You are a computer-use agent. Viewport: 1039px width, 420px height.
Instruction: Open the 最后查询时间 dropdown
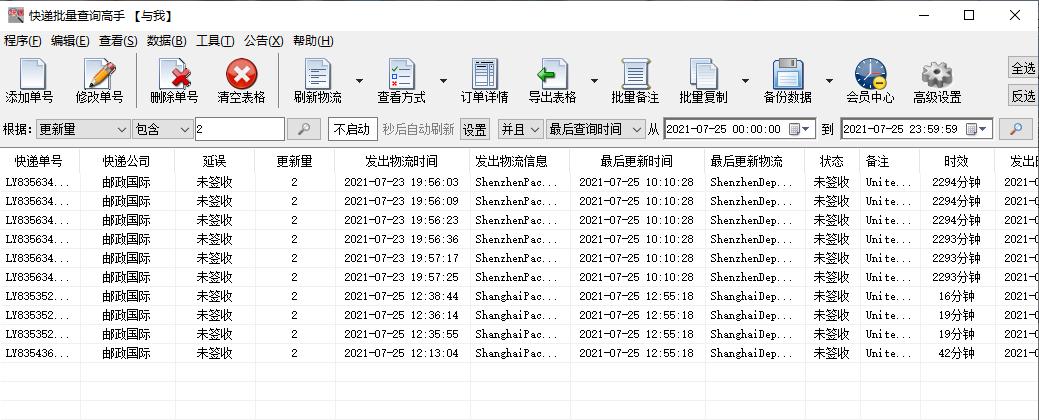click(596, 129)
